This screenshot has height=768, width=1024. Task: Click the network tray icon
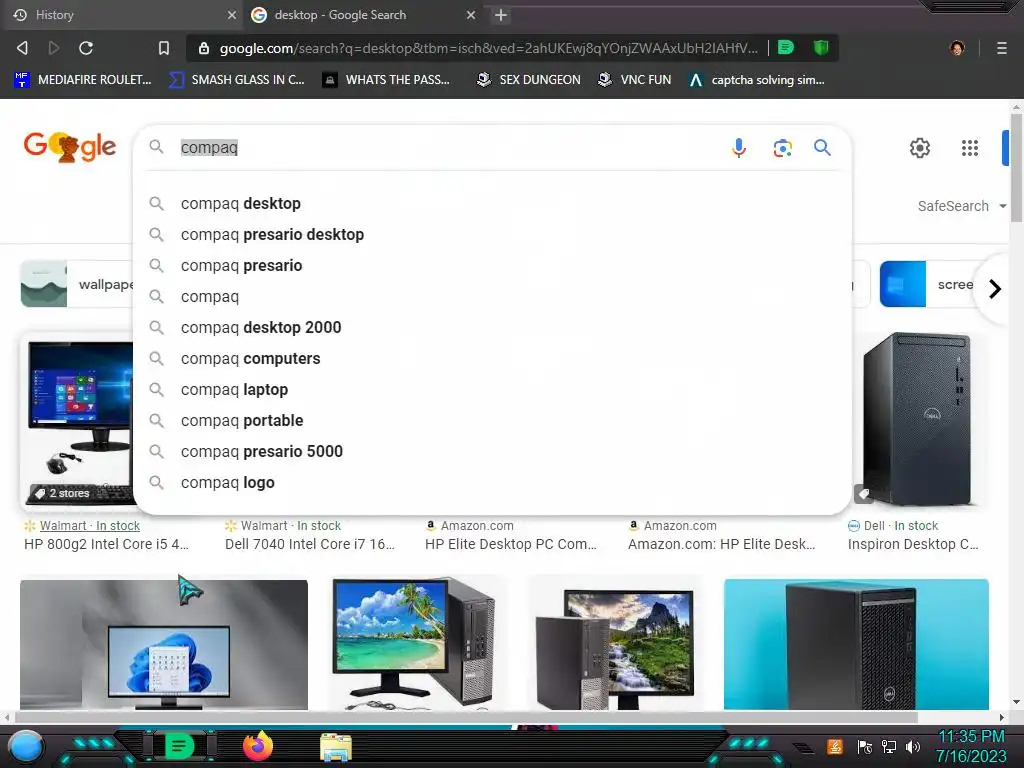pyautogui.click(x=889, y=746)
